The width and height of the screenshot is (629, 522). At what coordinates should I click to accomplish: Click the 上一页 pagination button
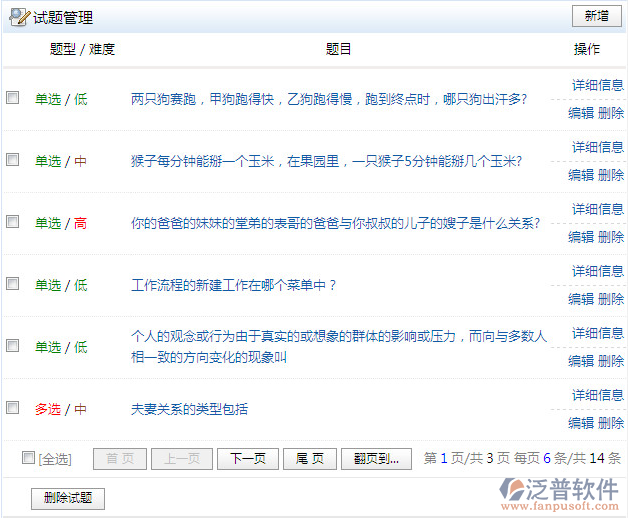coord(182,459)
